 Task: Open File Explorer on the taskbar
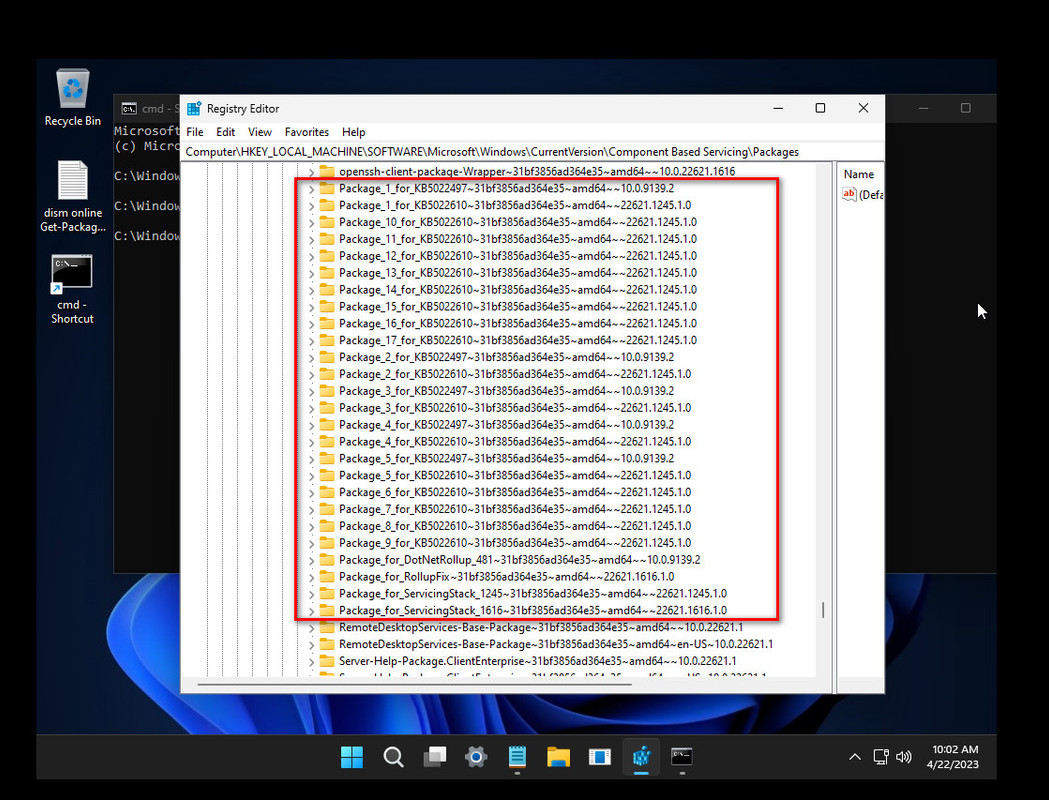[x=558, y=757]
